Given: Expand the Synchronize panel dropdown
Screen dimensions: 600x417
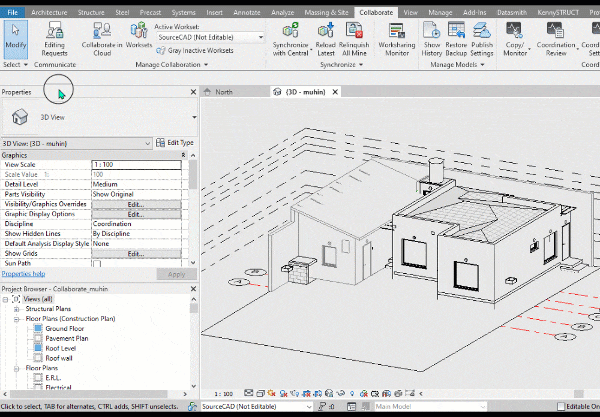Looking at the screenshot, I should [361, 65].
